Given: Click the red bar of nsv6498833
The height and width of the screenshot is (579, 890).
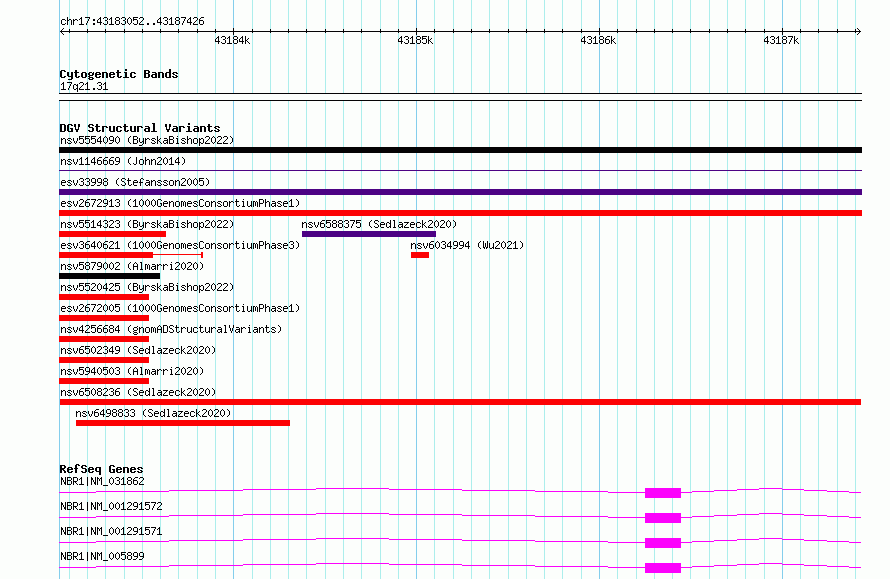Looking at the screenshot, I should point(183,423).
